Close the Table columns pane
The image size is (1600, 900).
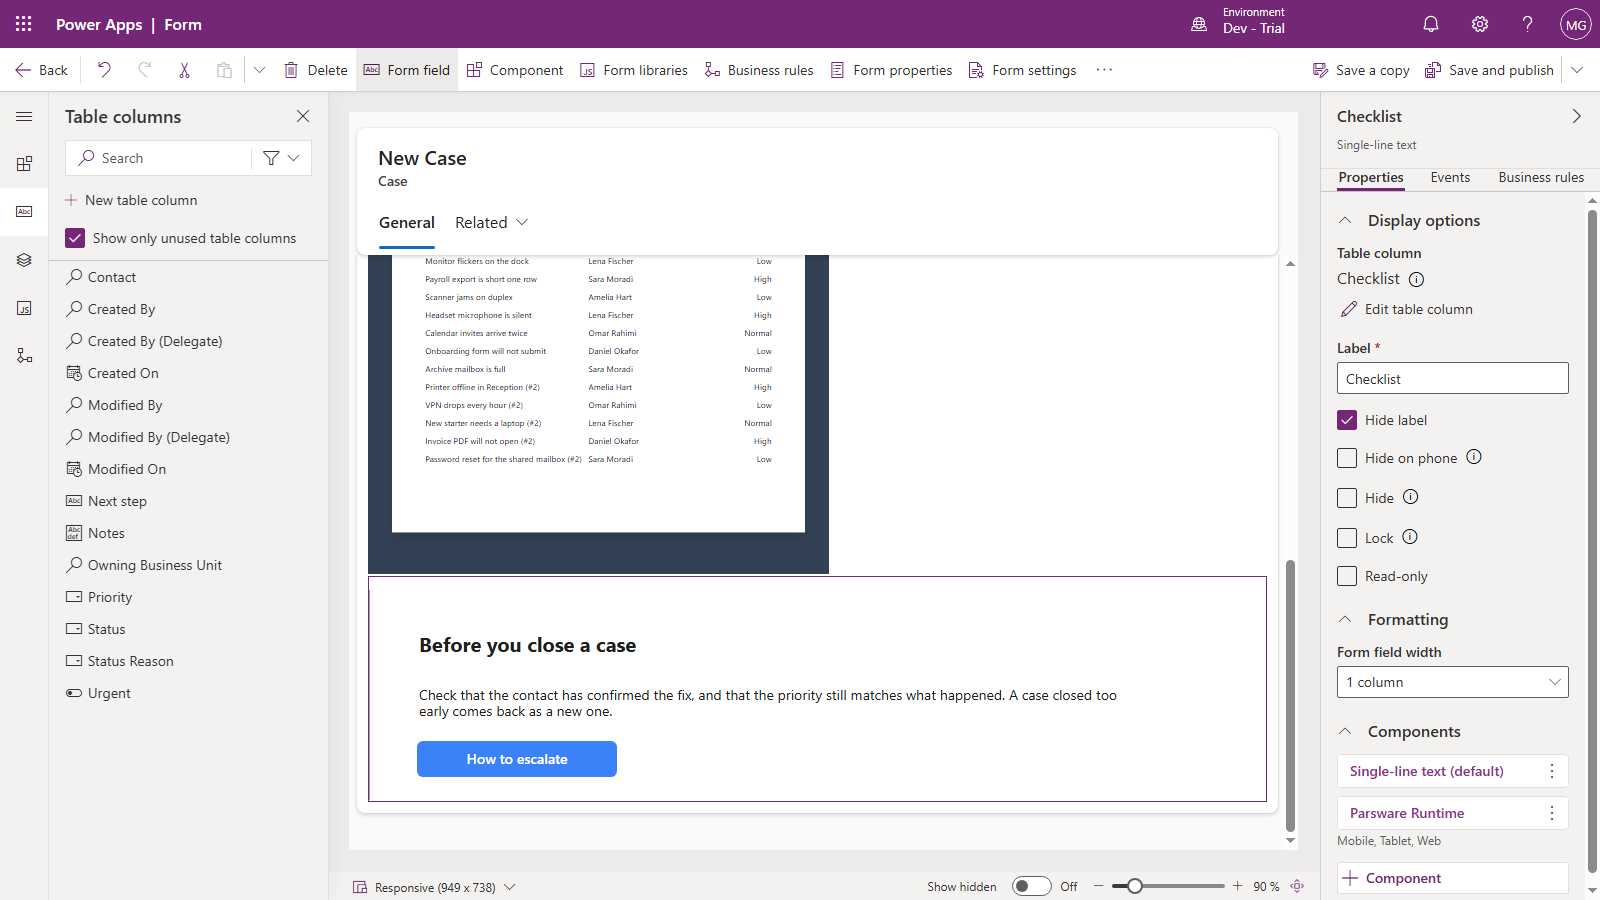[303, 116]
